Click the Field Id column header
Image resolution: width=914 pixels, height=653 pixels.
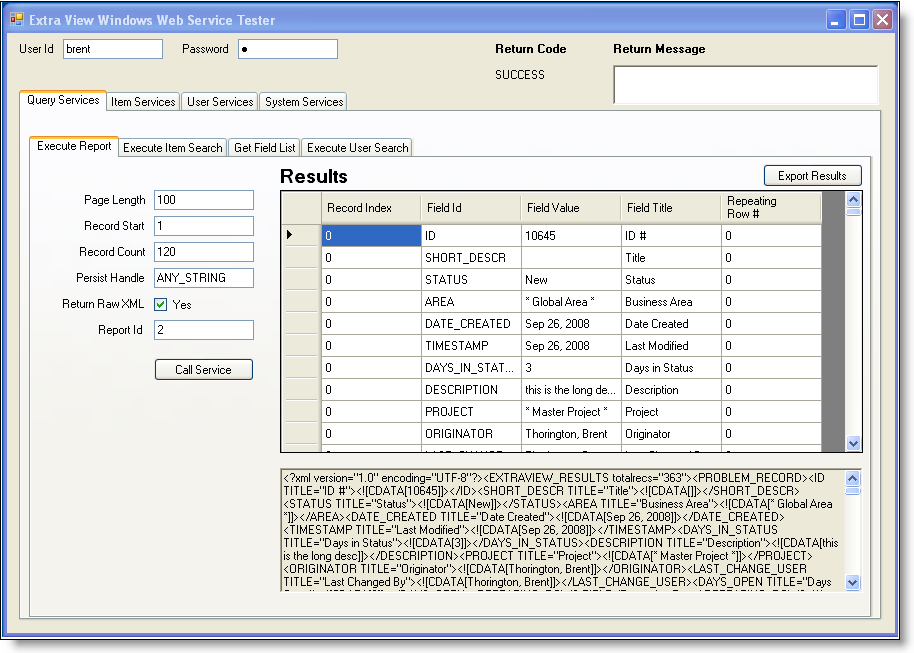click(x=470, y=208)
